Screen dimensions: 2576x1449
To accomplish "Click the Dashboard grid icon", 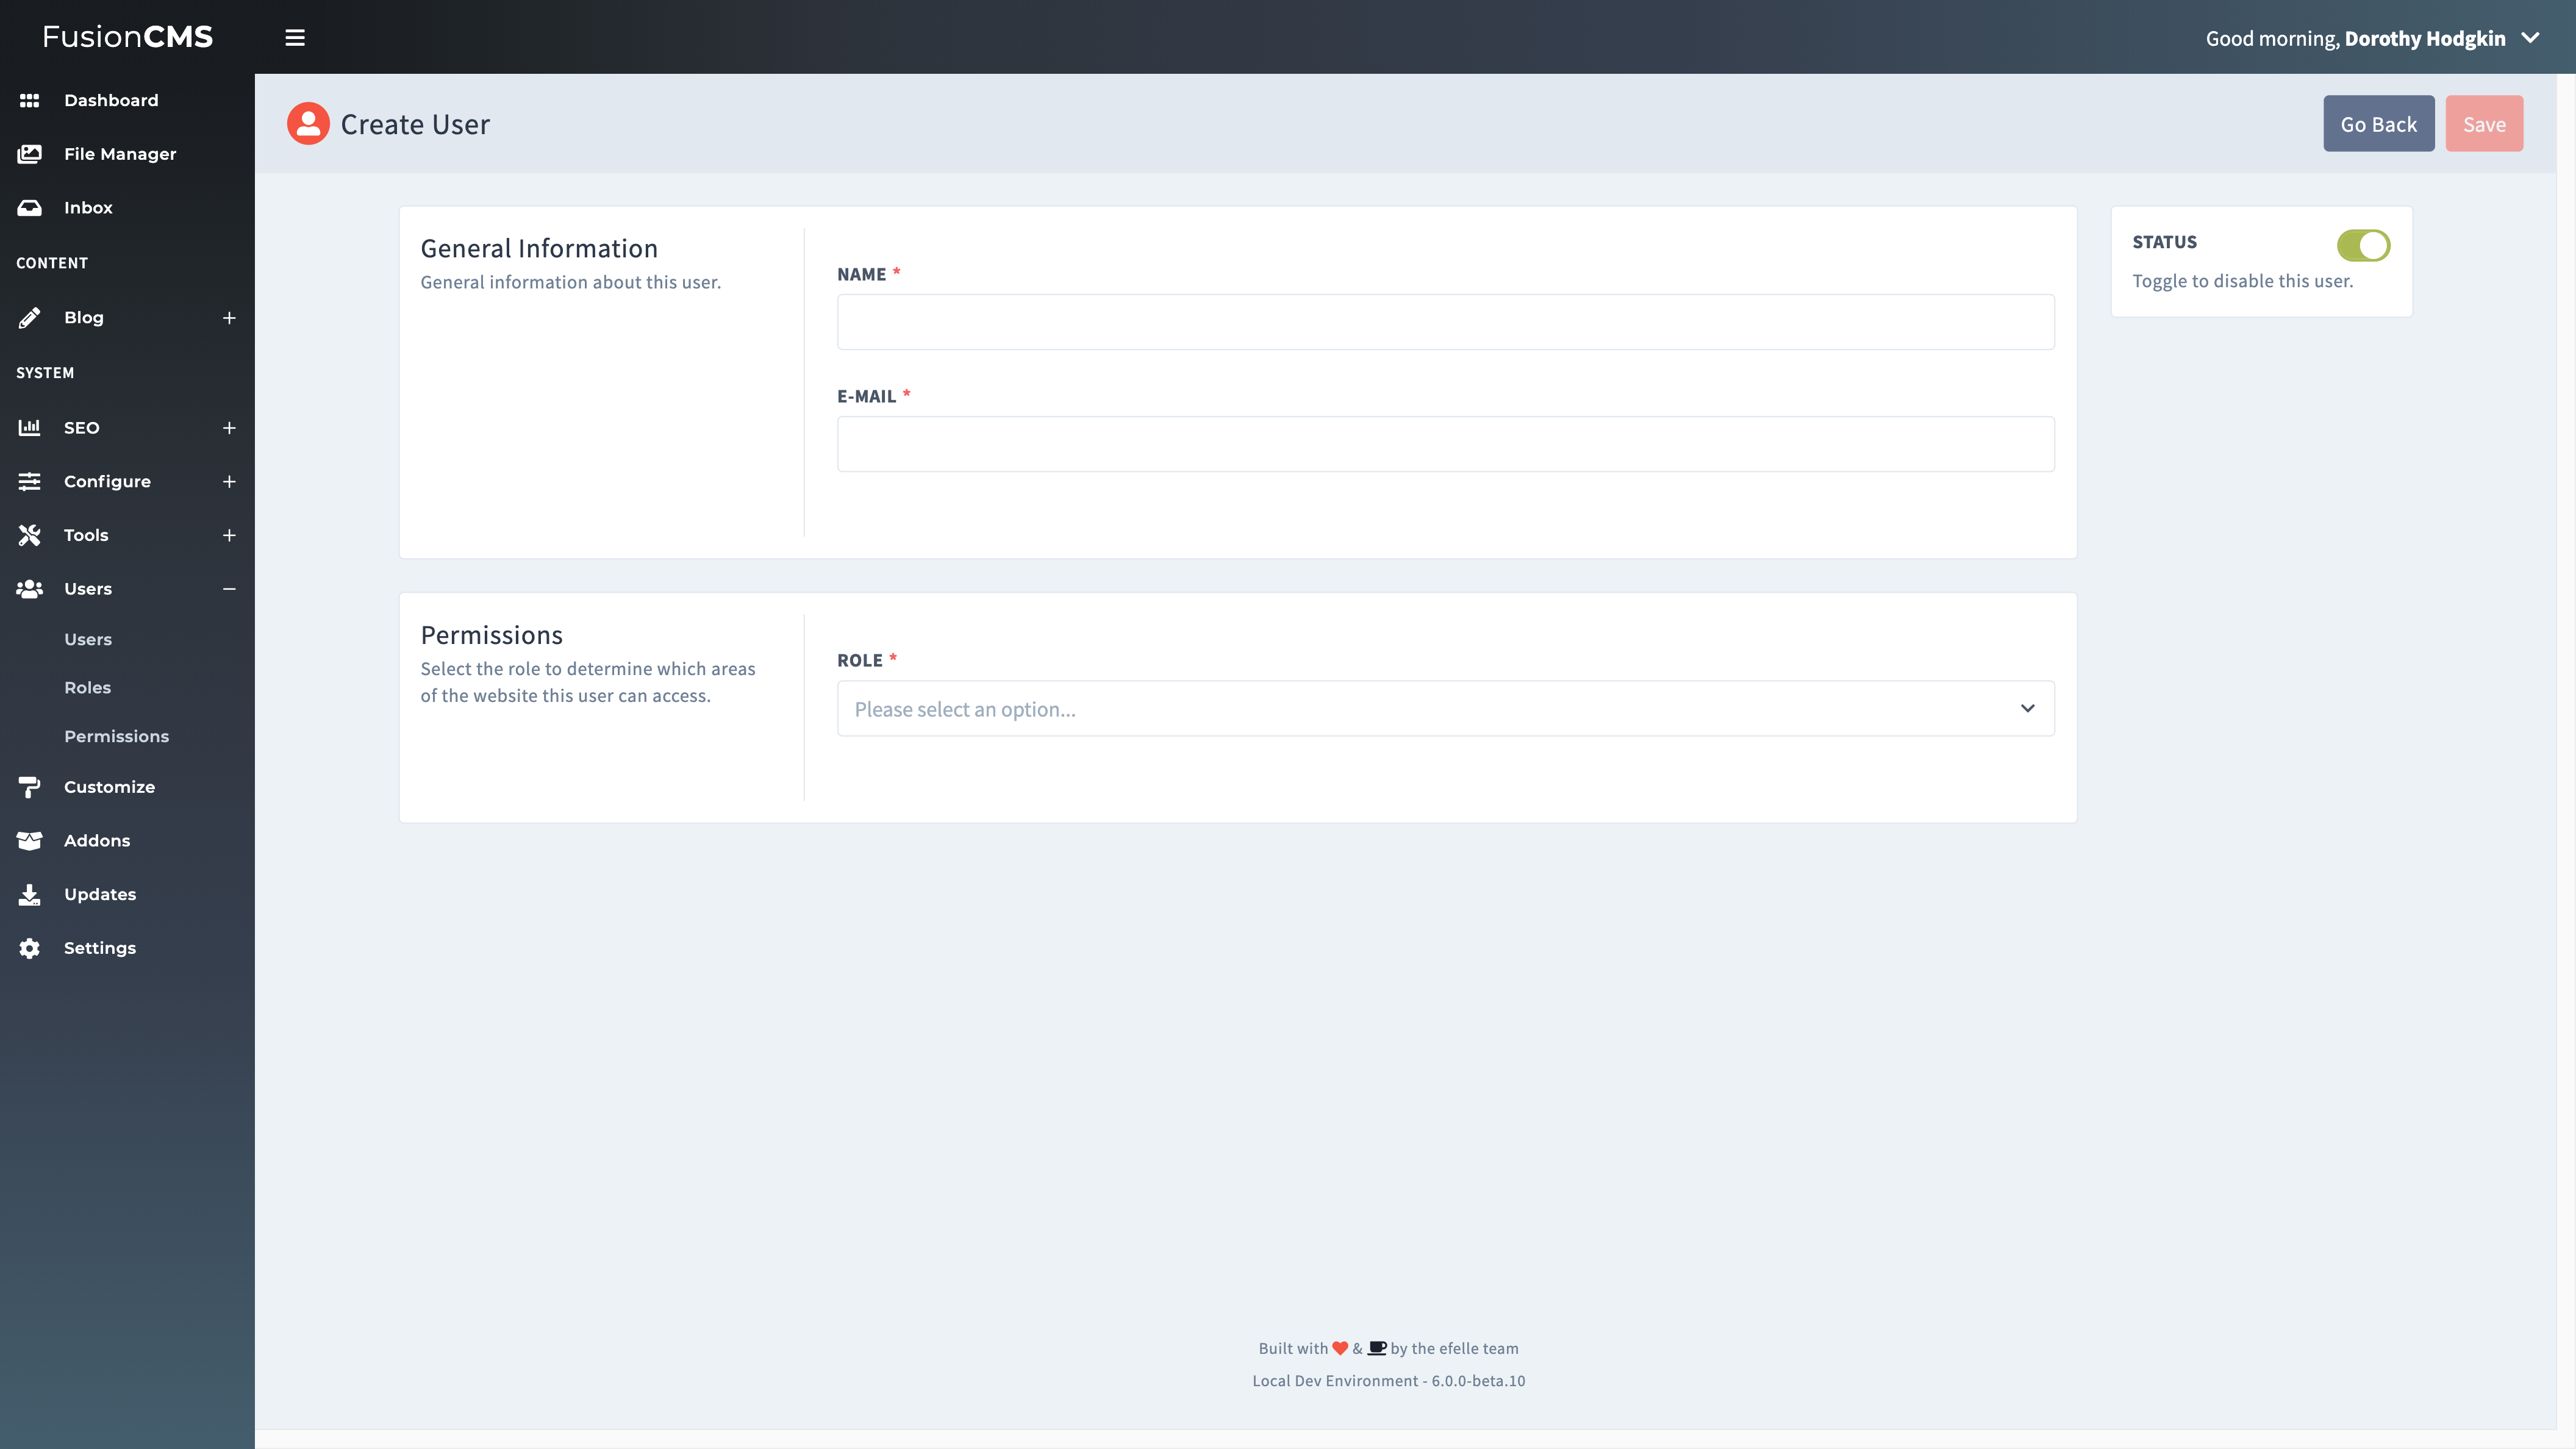I will coord(29,100).
